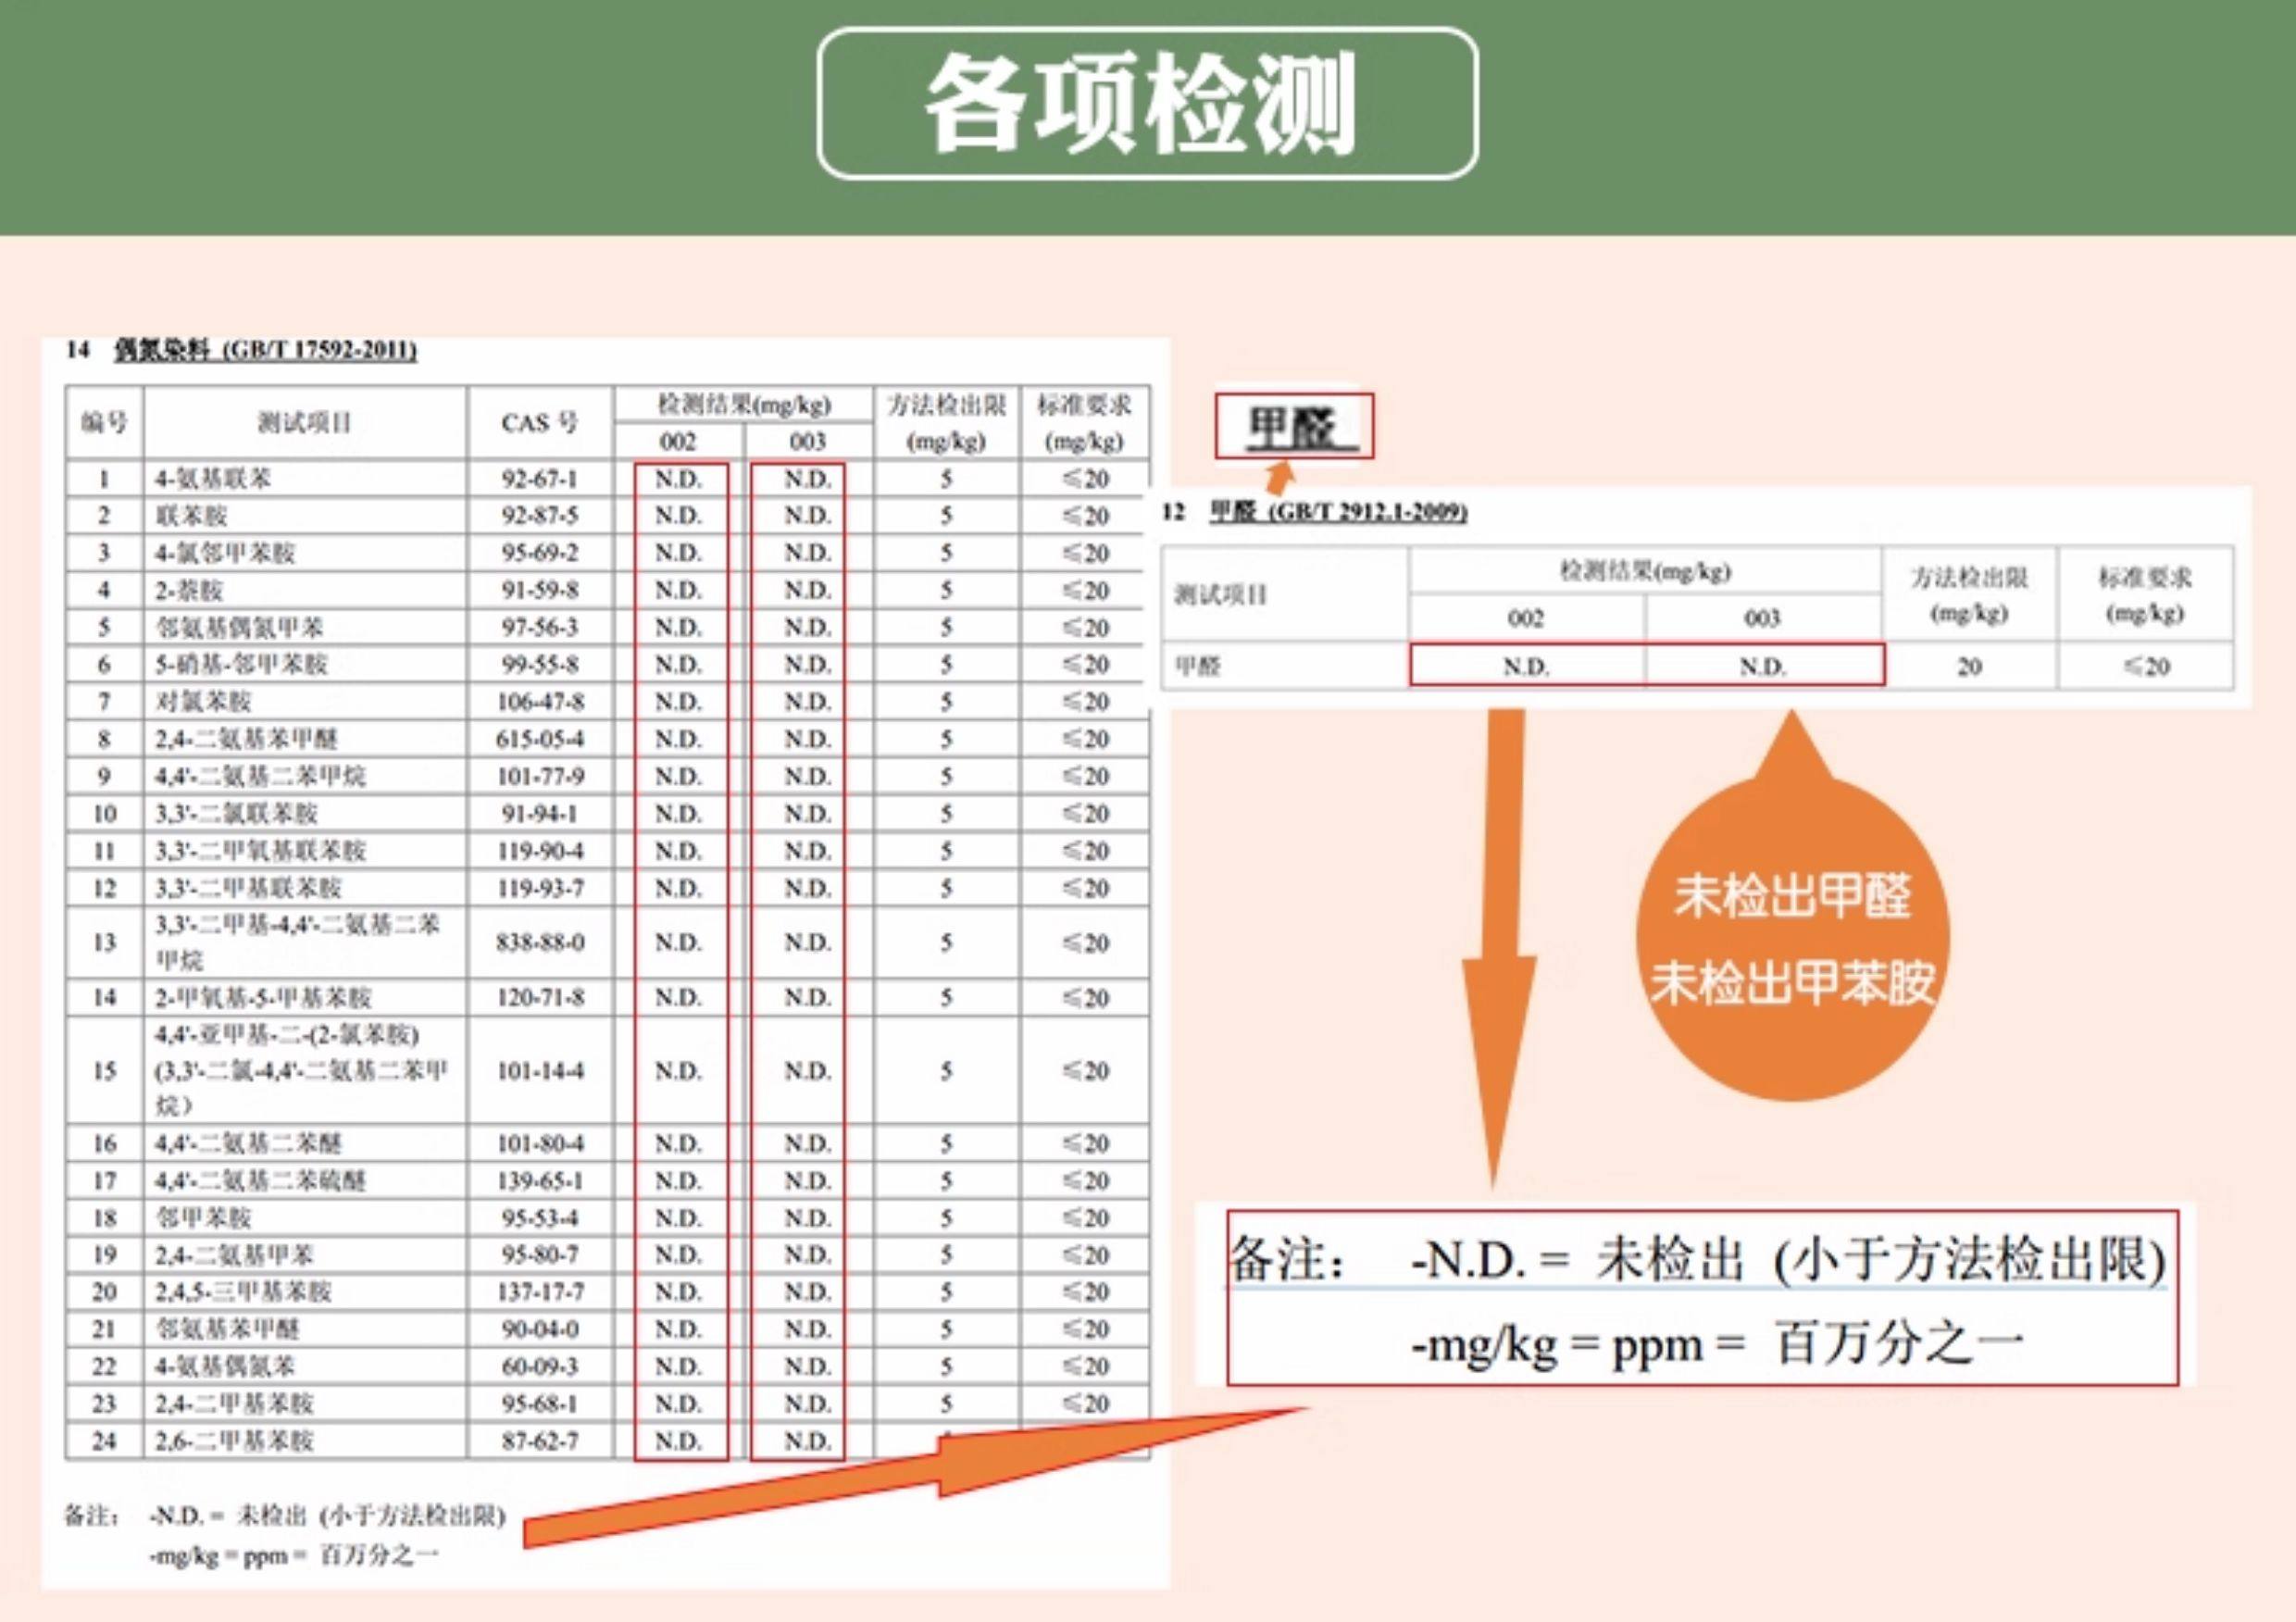
Task: Click the CAS 号 column header
Action: [540, 423]
